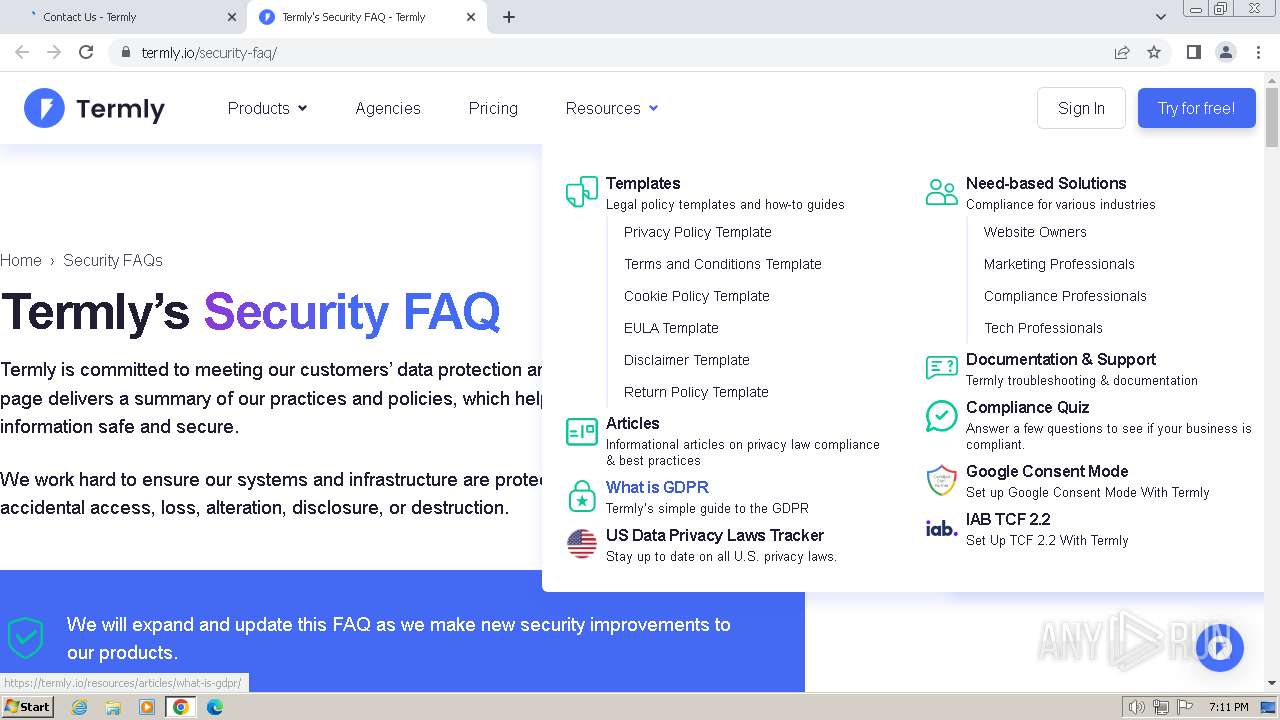
Task: Select Marketing Professionals solution
Action: click(x=1059, y=264)
